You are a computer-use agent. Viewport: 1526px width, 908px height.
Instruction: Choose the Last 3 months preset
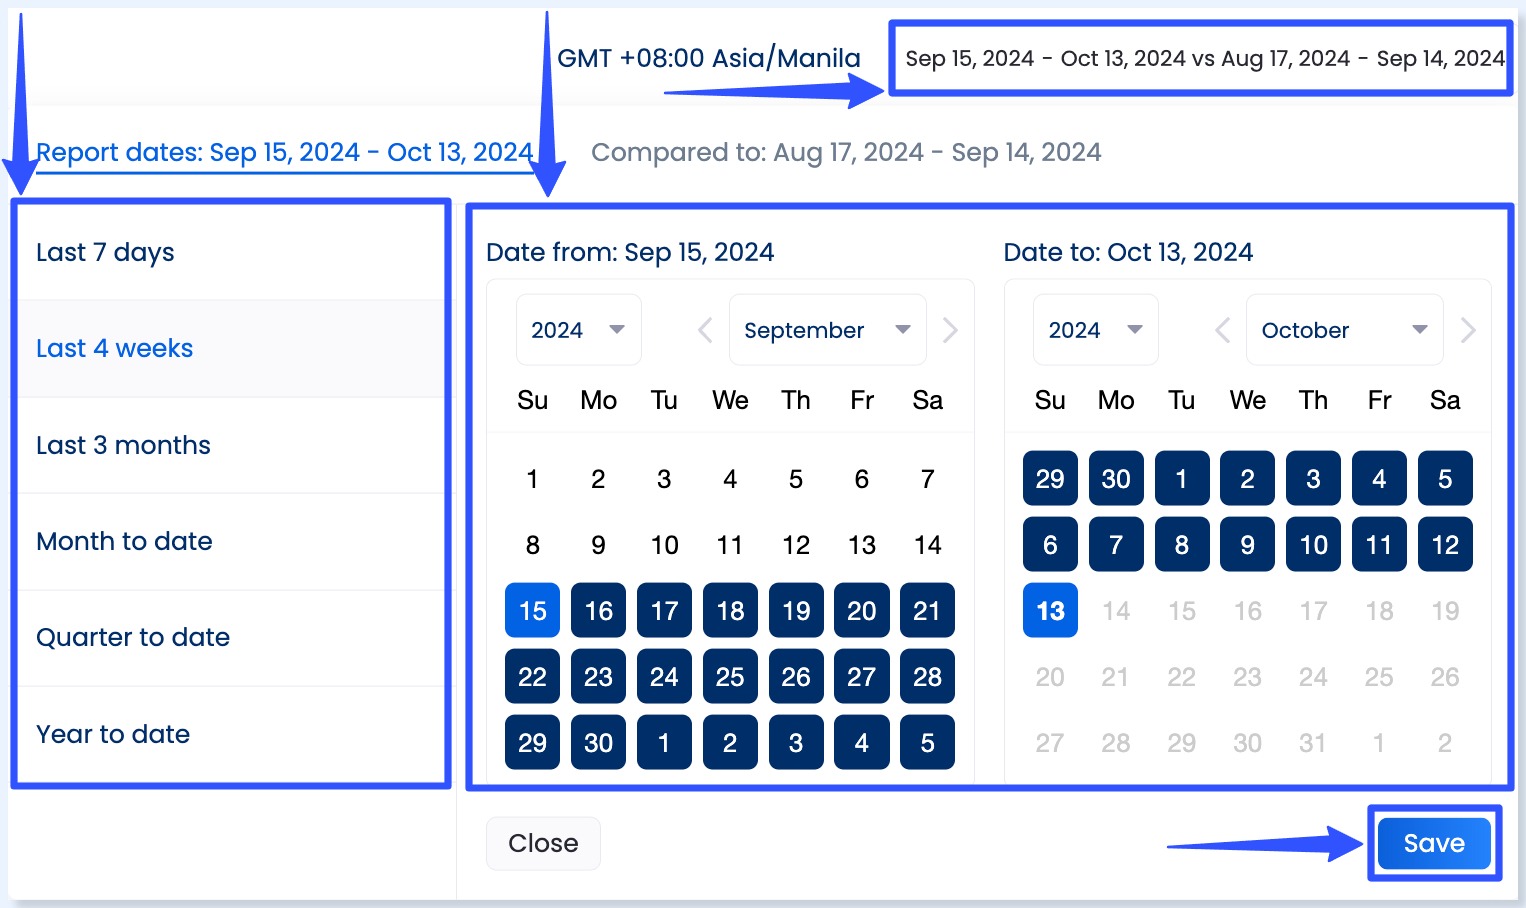coord(123,445)
